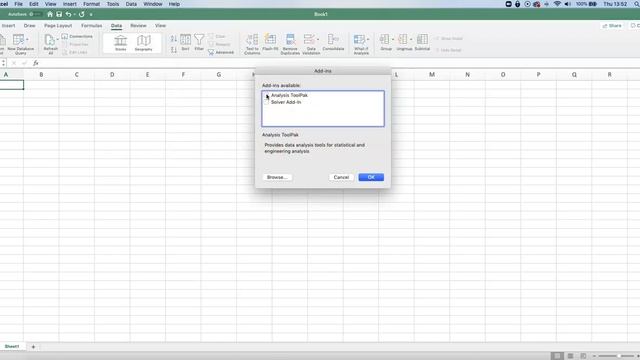Image resolution: width=640 pixels, height=360 pixels.
Task: Add a new sheet with plus button
Action: click(x=33, y=347)
